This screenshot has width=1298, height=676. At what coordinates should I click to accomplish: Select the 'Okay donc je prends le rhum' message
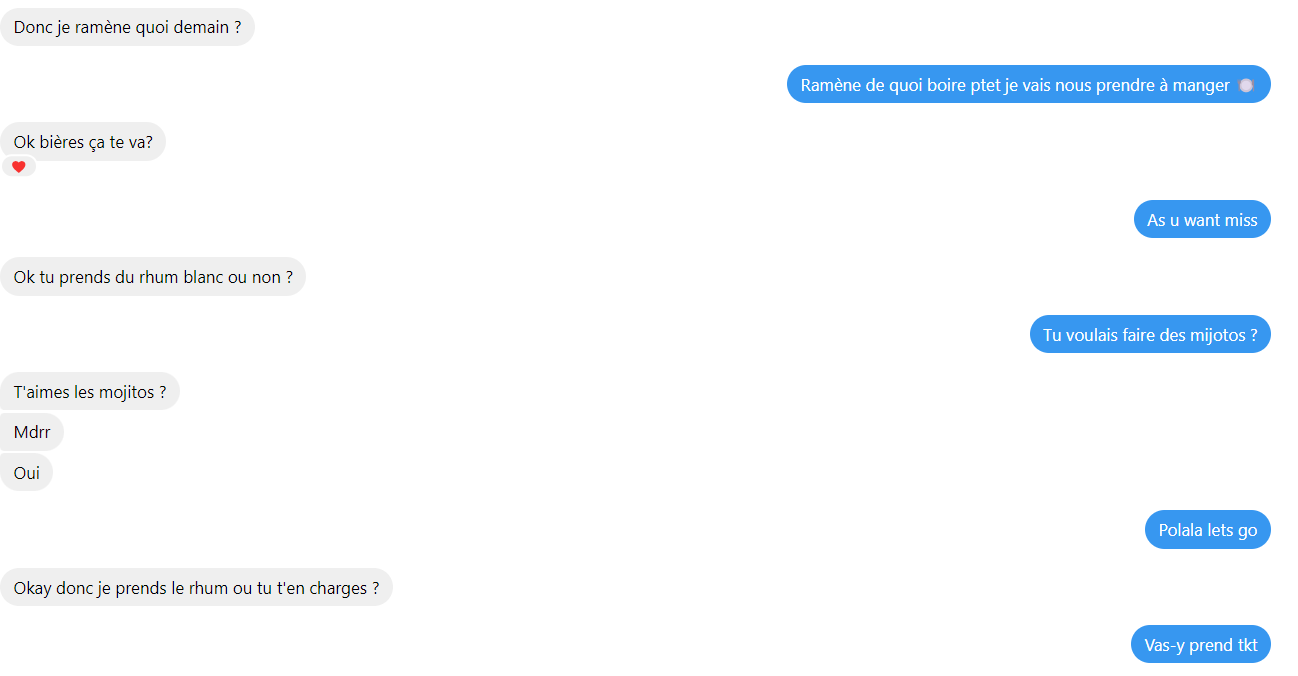tap(196, 588)
